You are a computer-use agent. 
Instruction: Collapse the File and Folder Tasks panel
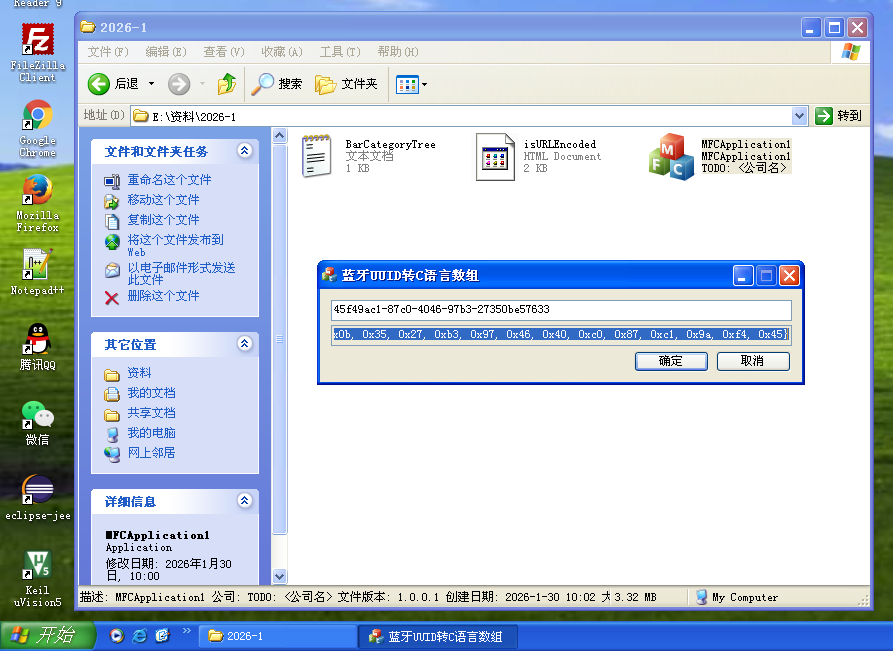point(244,151)
